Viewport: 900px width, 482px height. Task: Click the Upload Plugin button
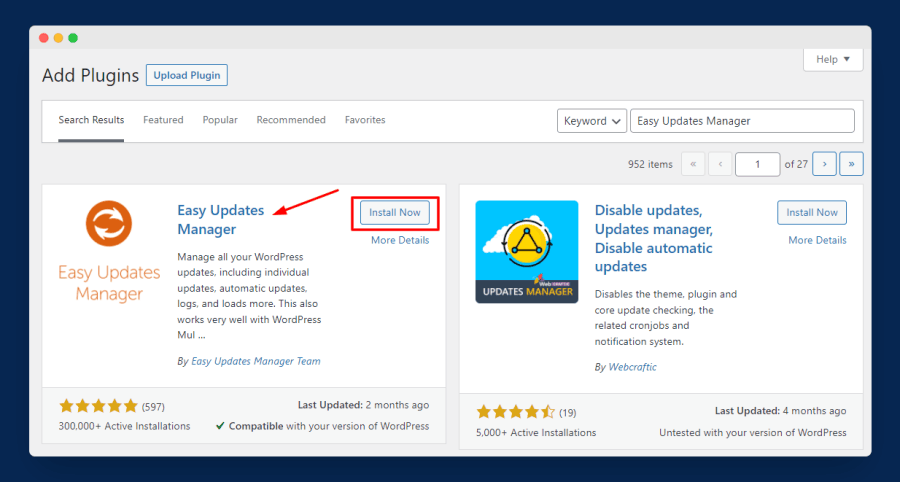coord(187,75)
